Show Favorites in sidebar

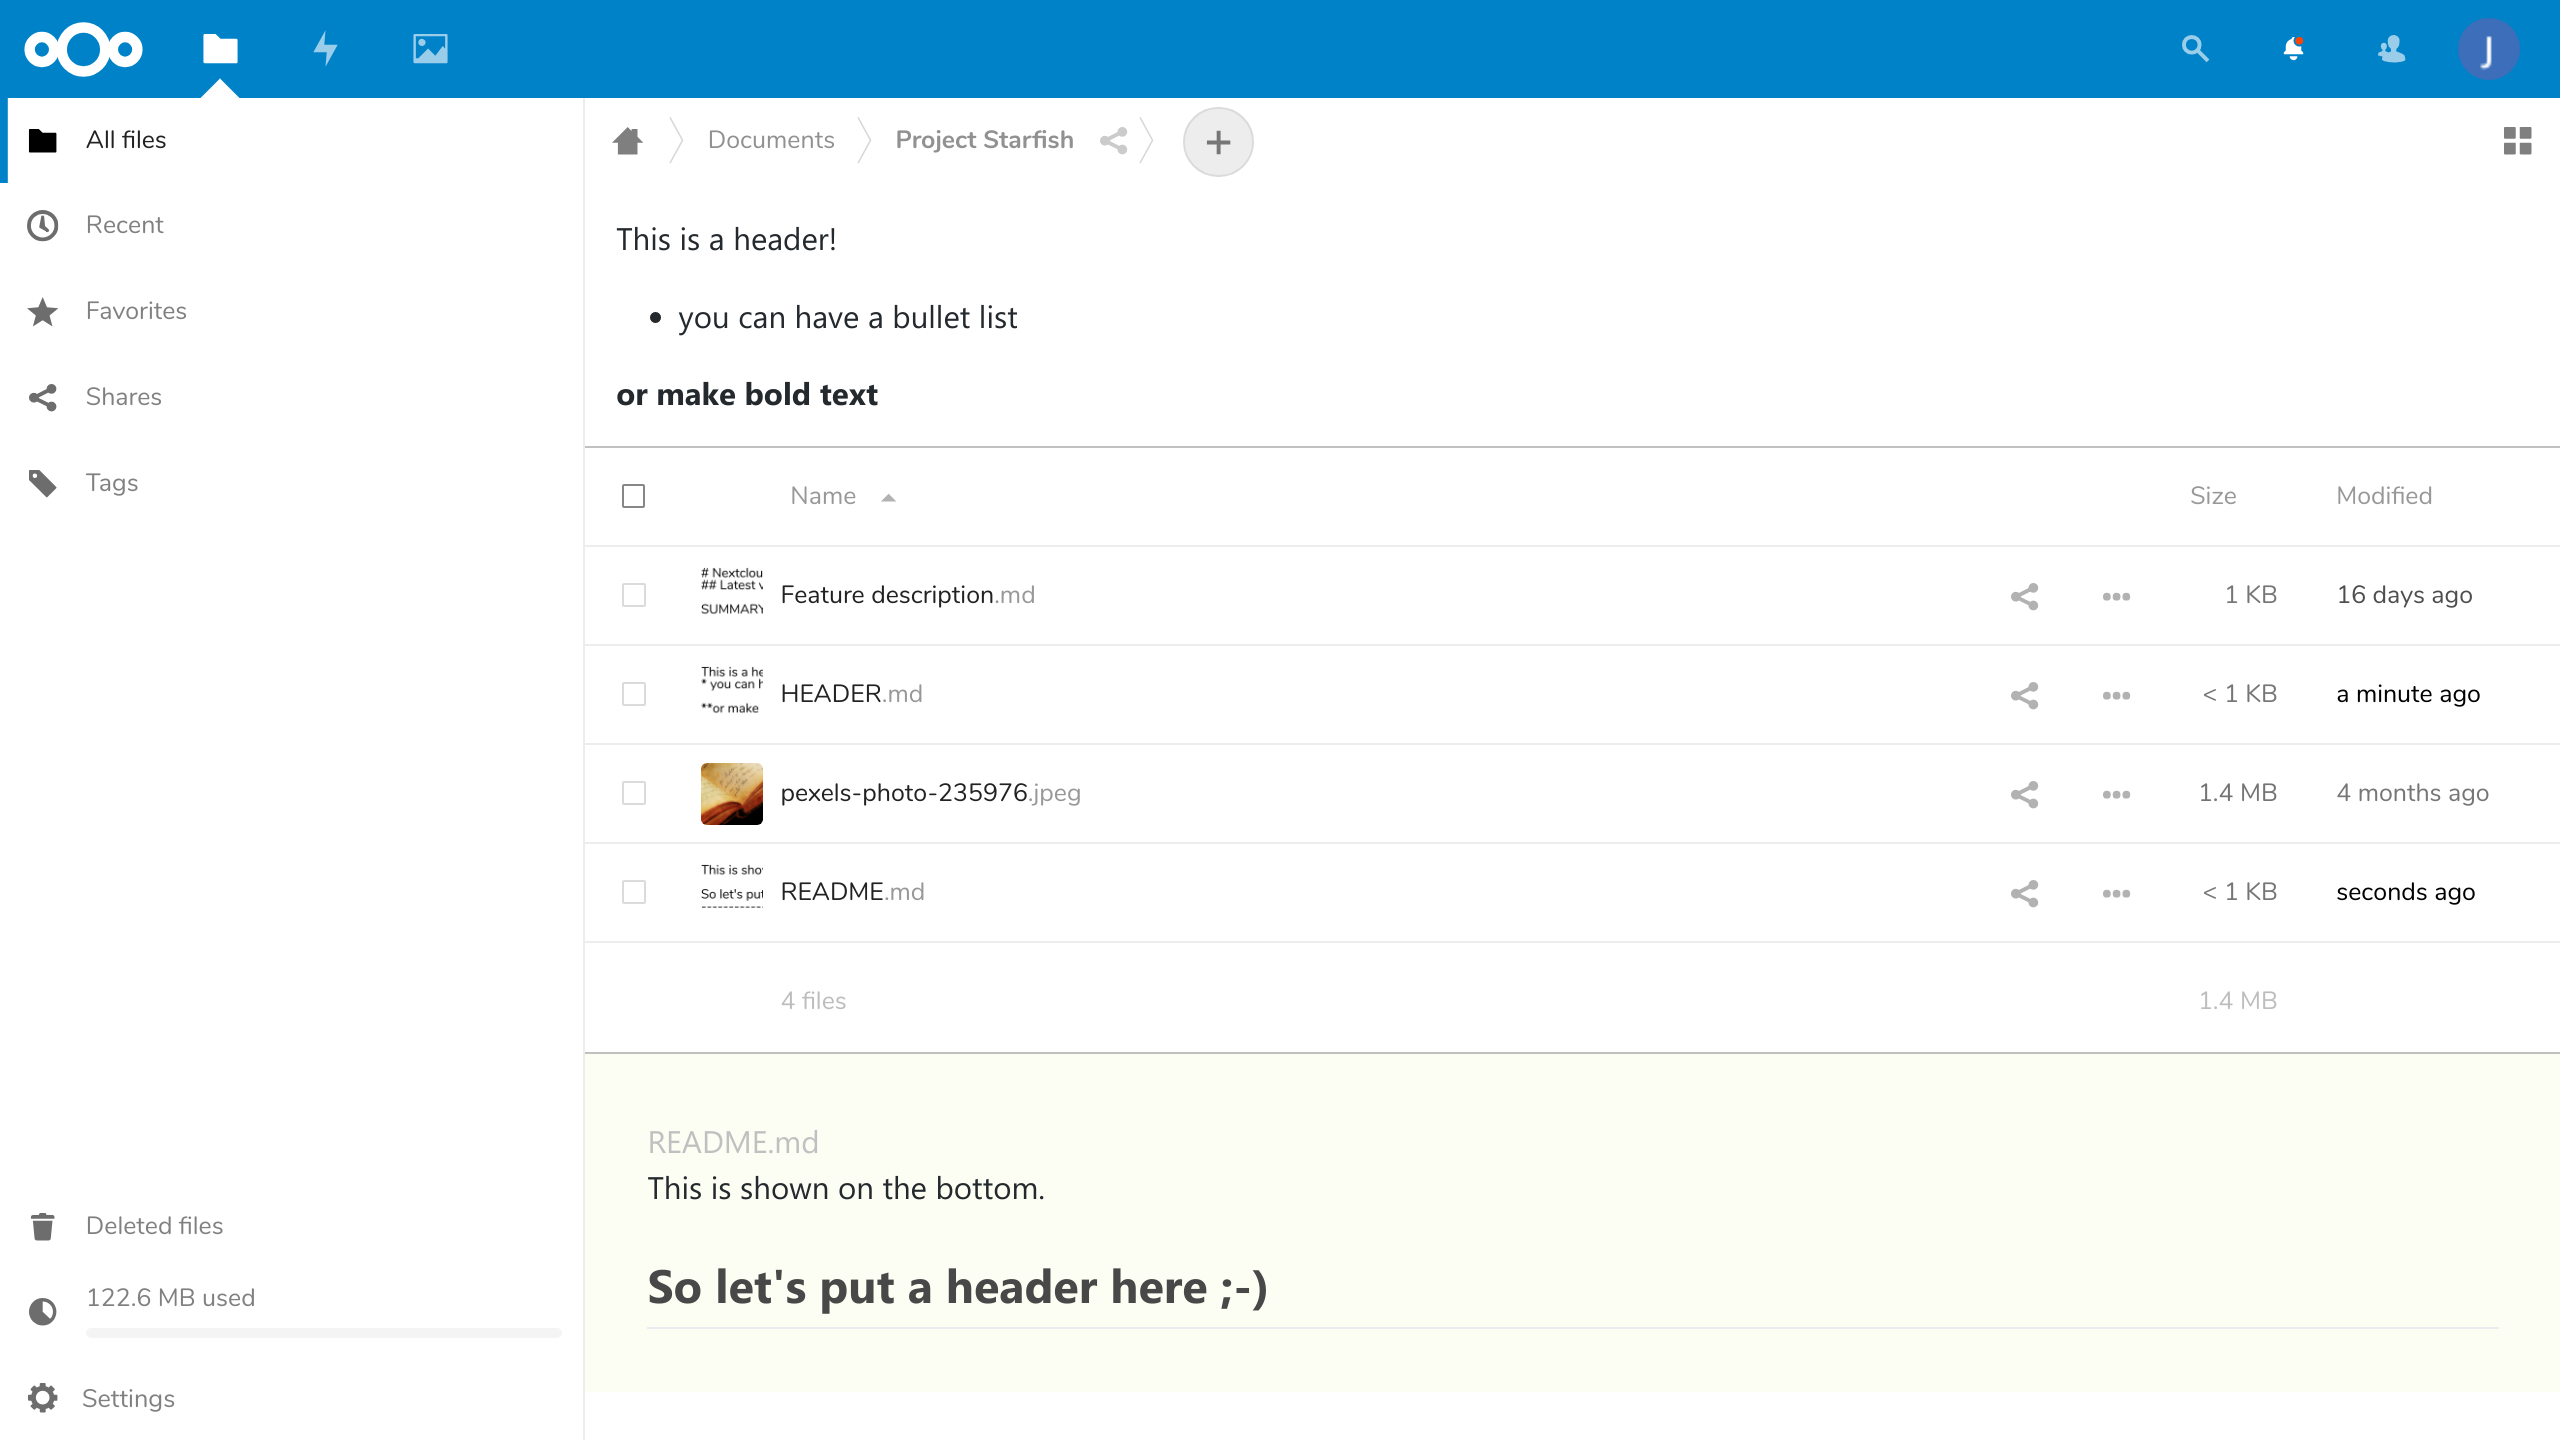(291, 311)
